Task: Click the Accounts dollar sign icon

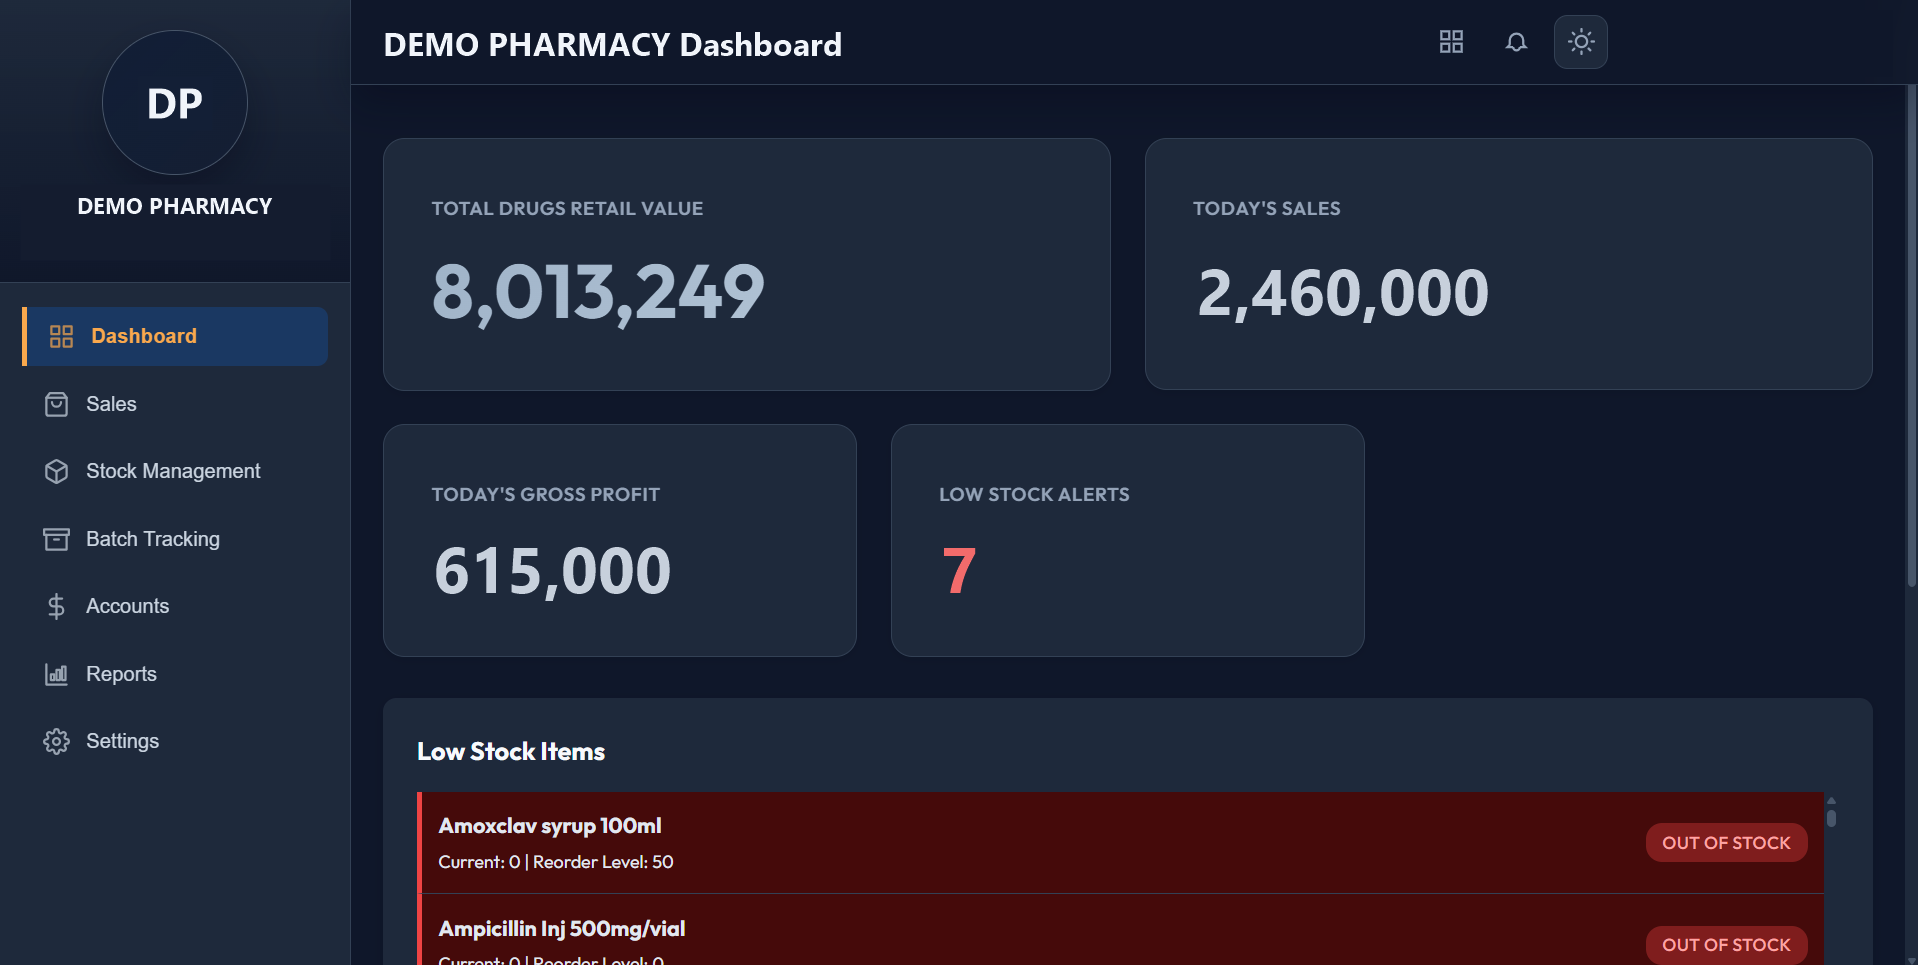Action: click(x=57, y=606)
